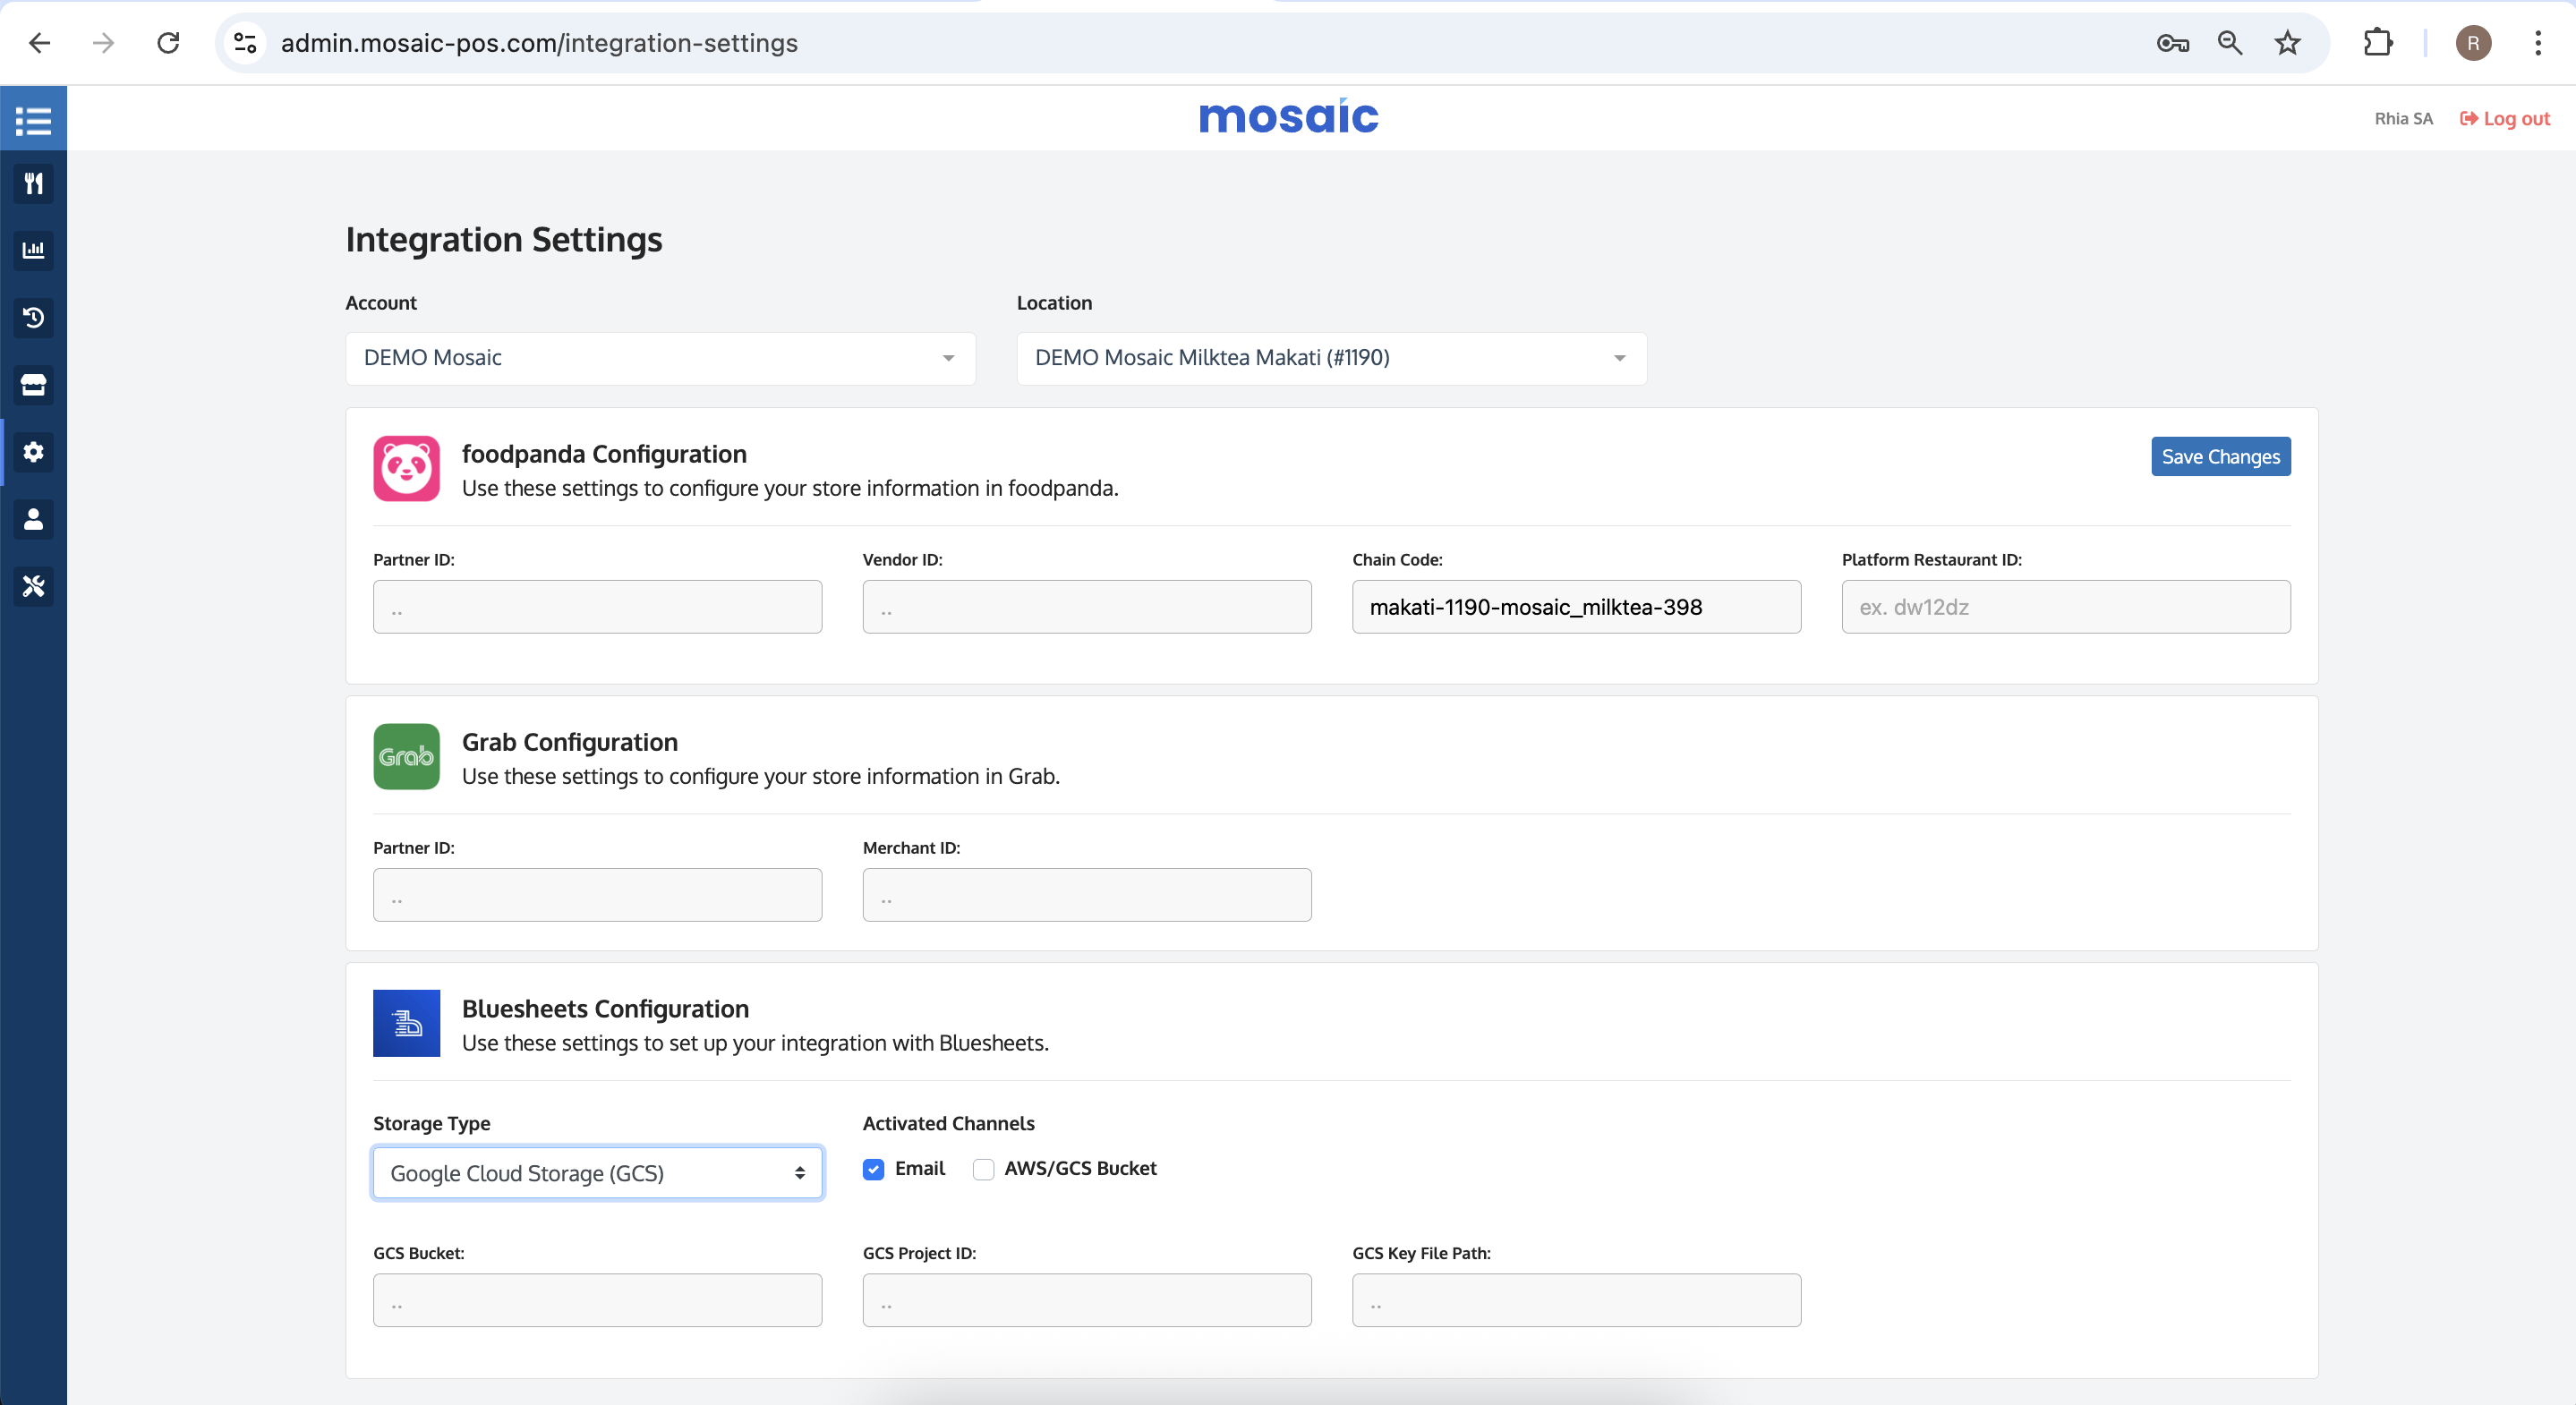The image size is (2576, 1405).
Task: Open the fork and knife menu icon
Action: 33,184
